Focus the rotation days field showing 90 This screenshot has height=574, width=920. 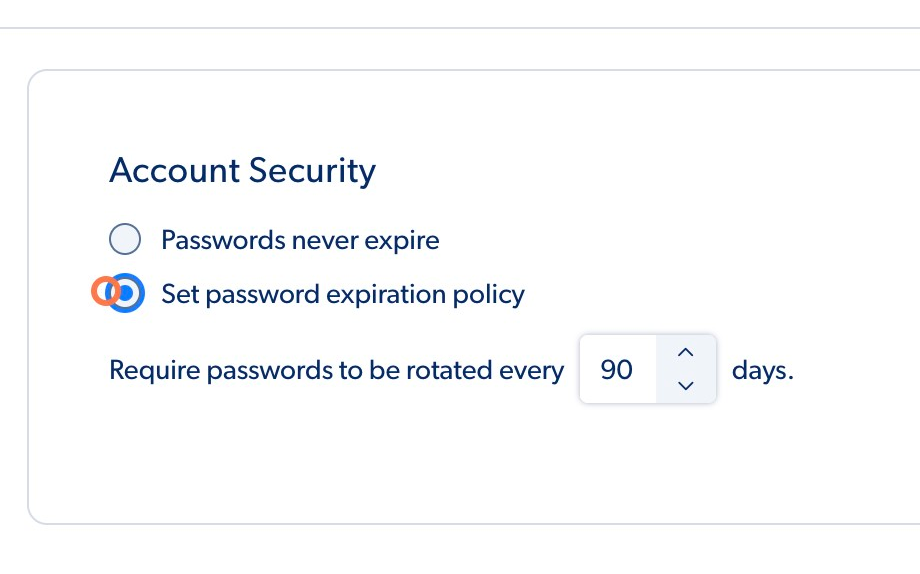point(618,370)
